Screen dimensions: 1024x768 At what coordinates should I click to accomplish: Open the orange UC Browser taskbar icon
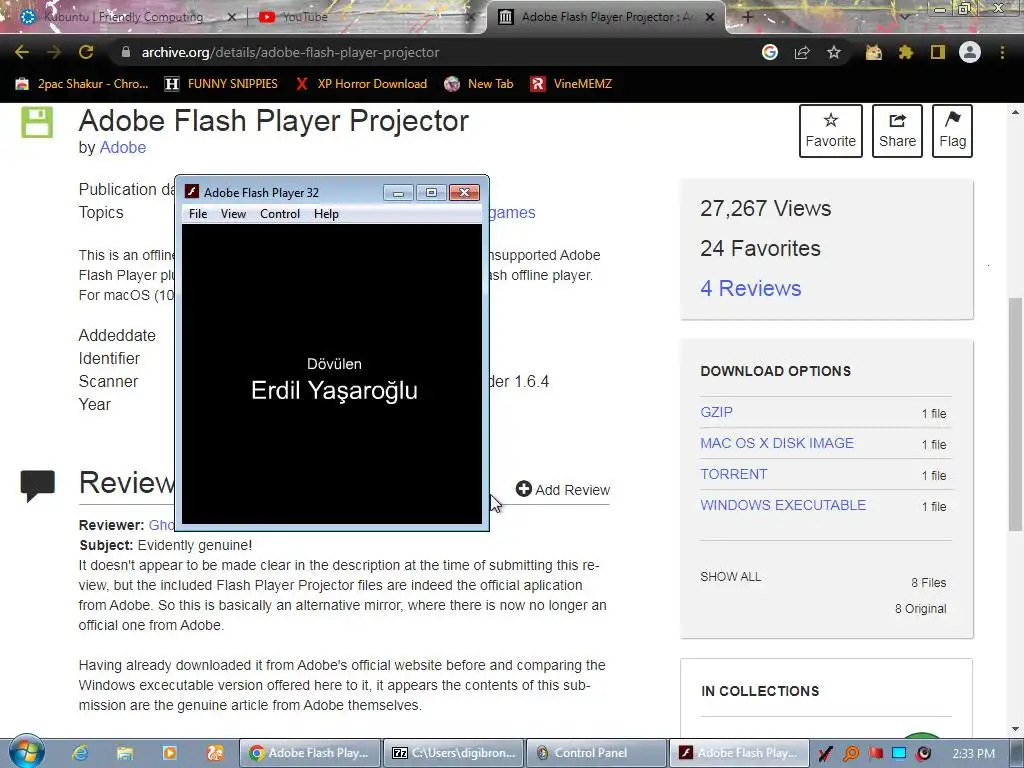214,753
